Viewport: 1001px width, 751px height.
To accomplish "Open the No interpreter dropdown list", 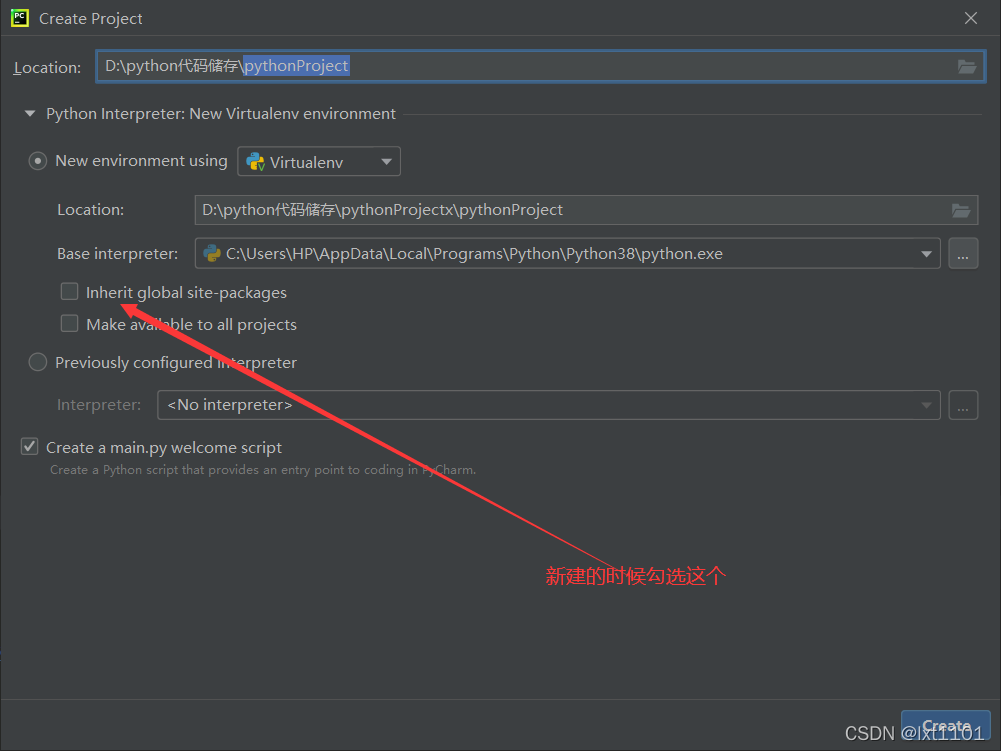I will tap(926, 404).
